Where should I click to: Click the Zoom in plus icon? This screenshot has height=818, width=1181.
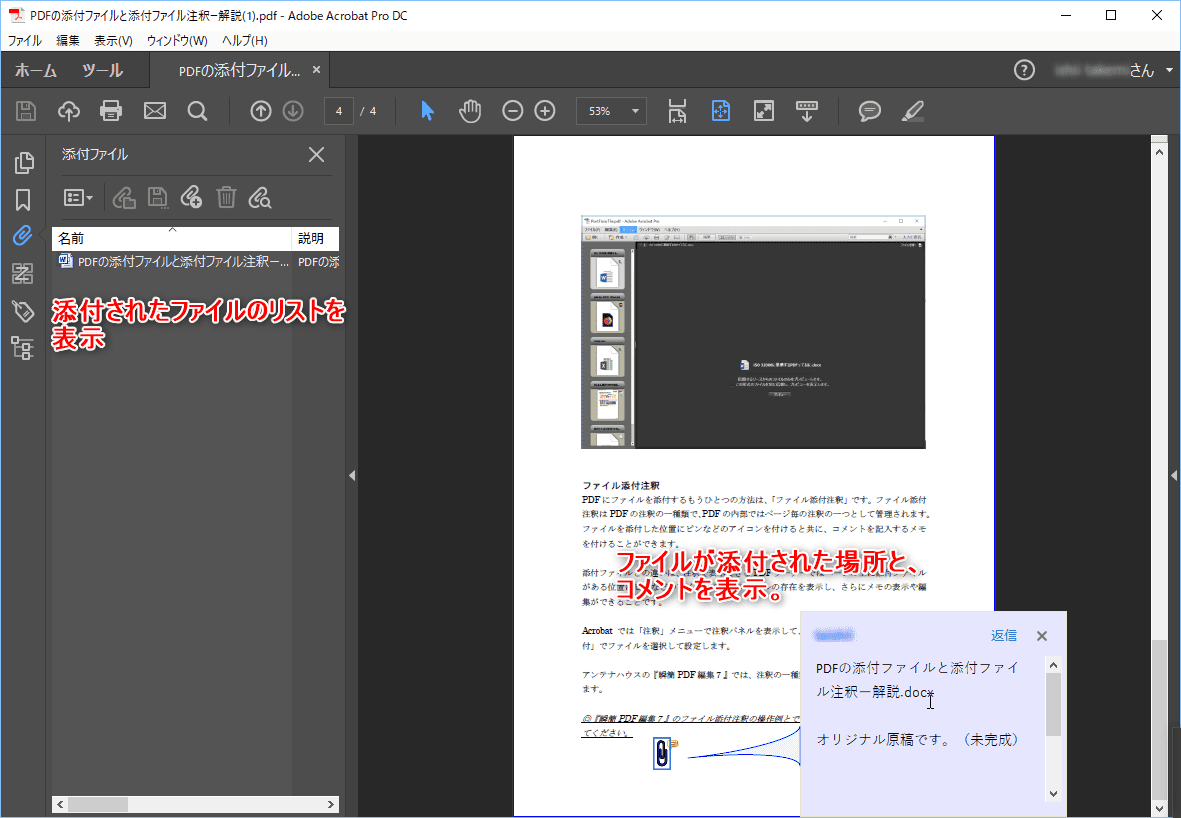pos(545,111)
